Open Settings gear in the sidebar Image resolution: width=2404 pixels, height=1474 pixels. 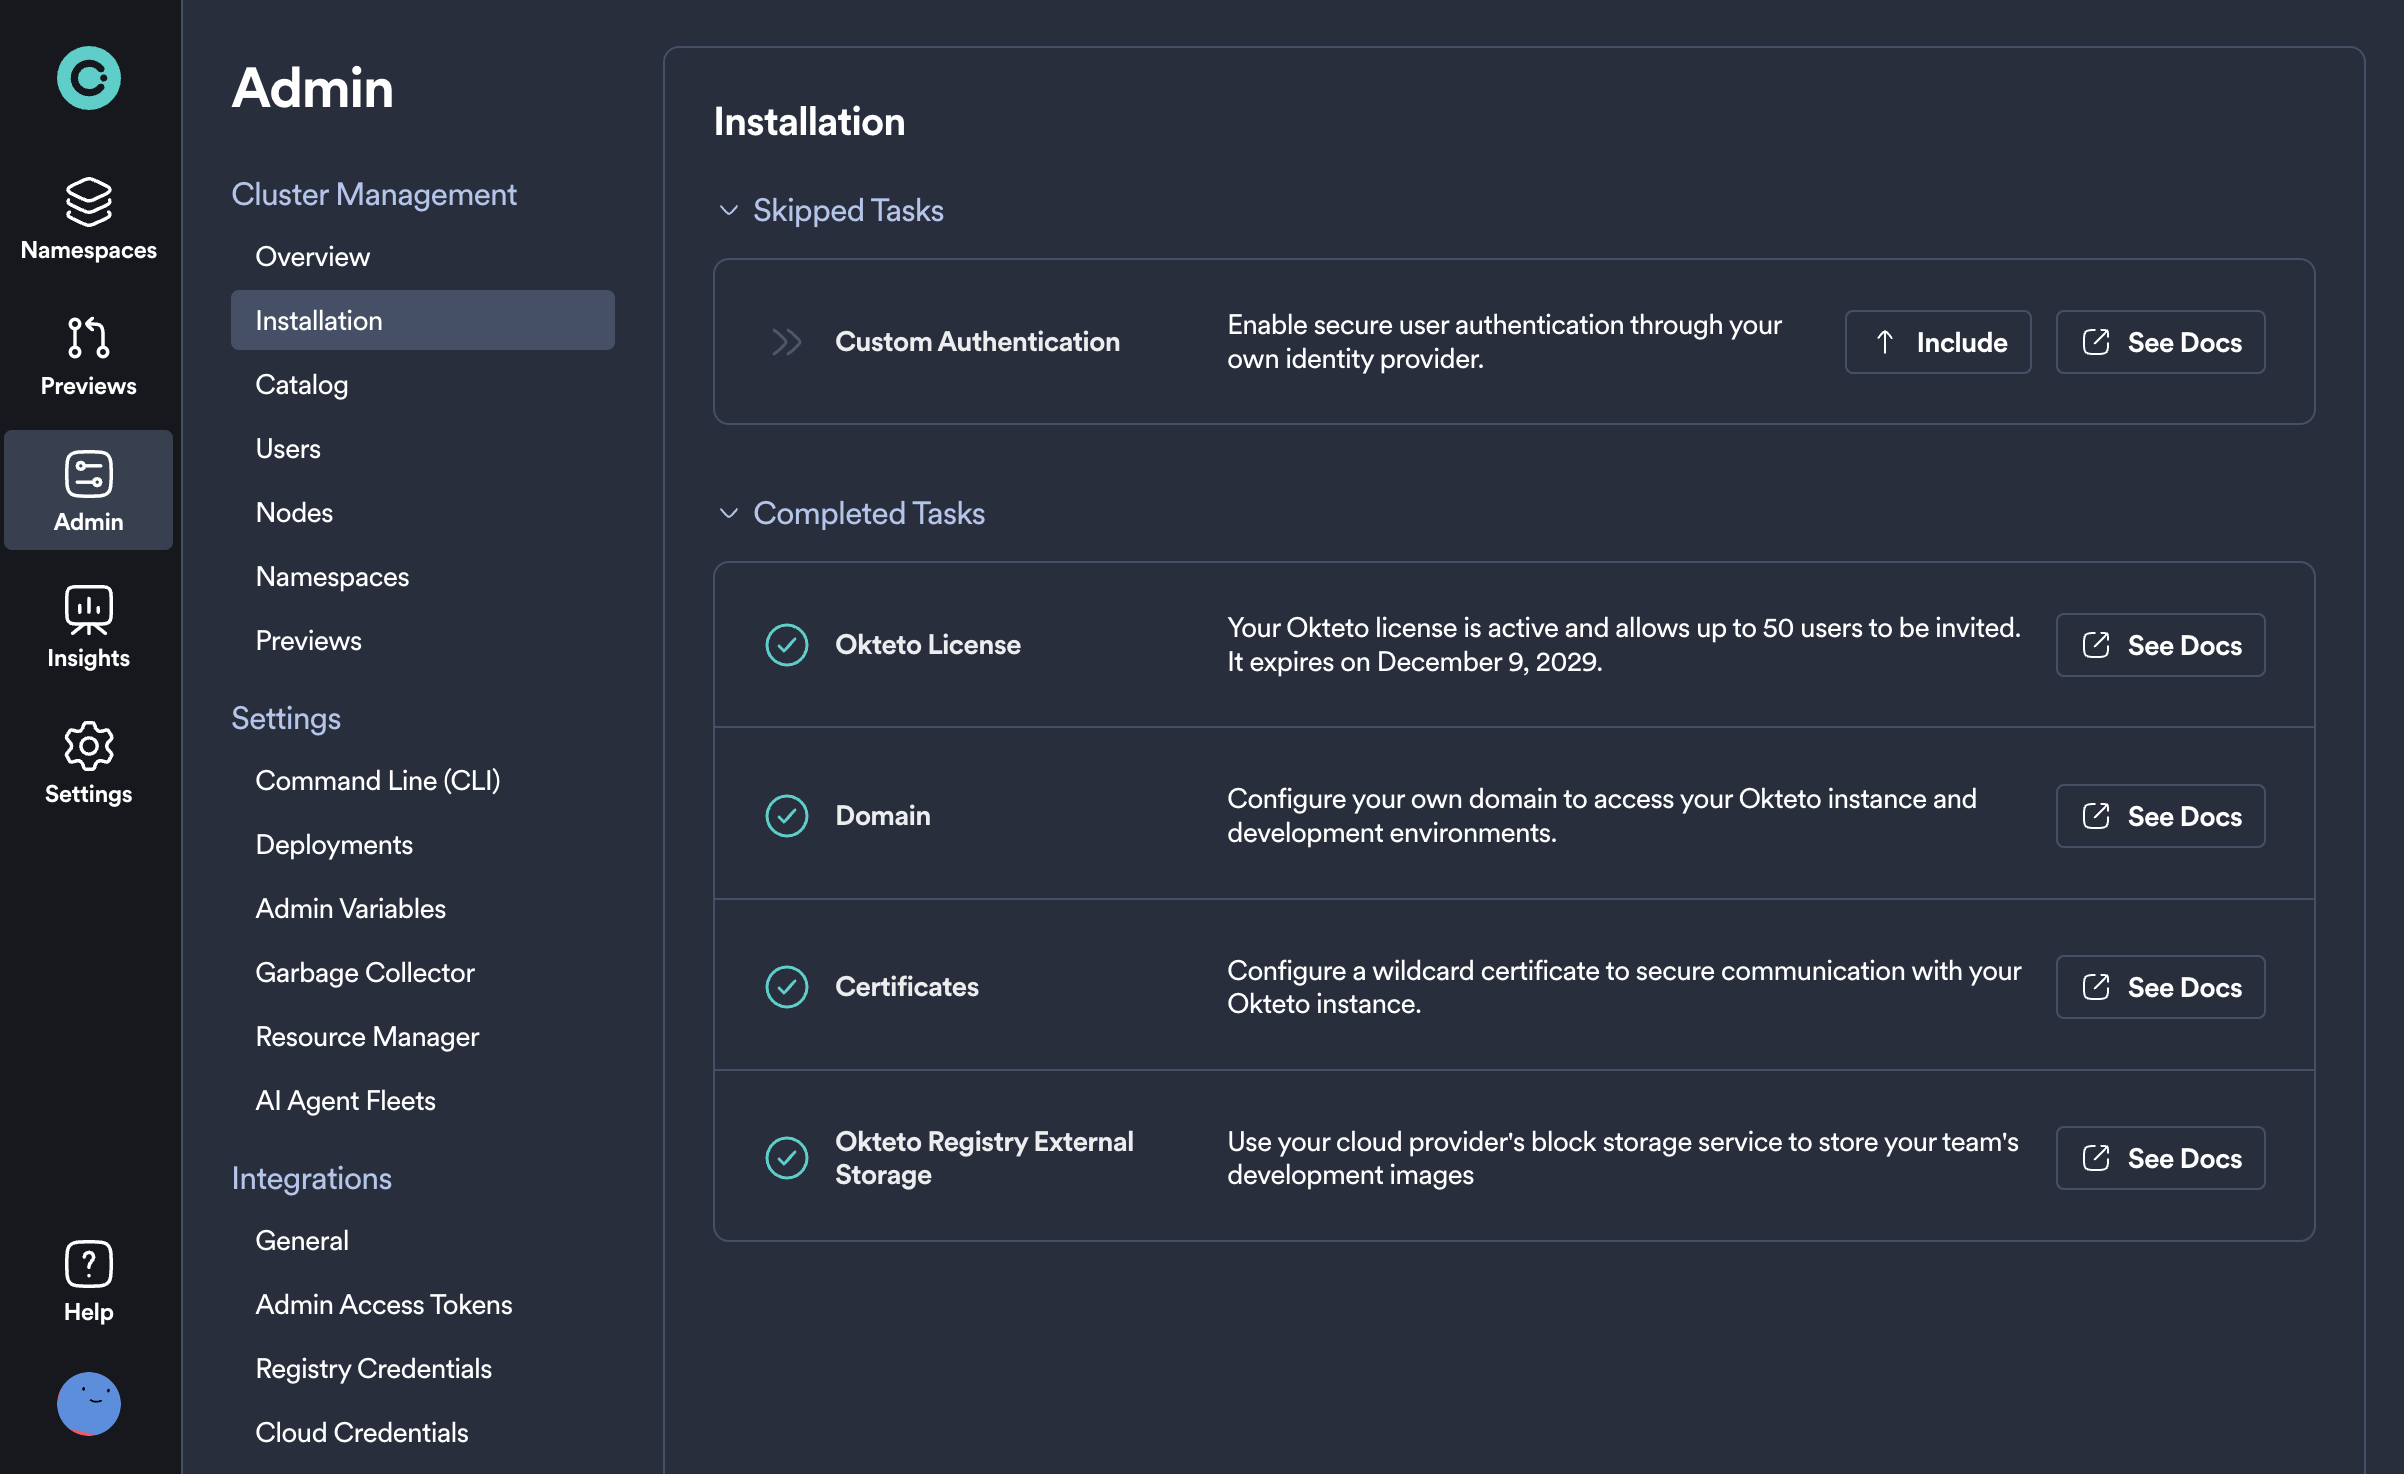pos(88,763)
